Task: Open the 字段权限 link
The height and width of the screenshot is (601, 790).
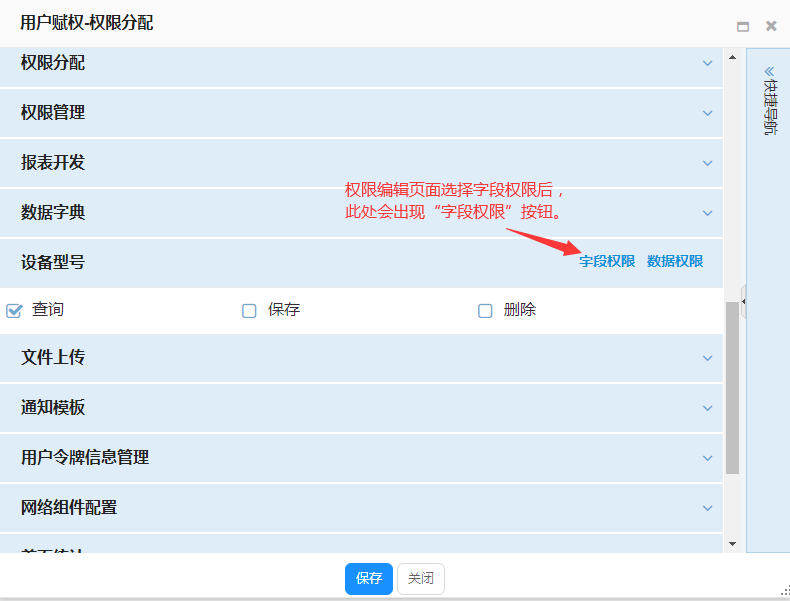Action: click(607, 262)
